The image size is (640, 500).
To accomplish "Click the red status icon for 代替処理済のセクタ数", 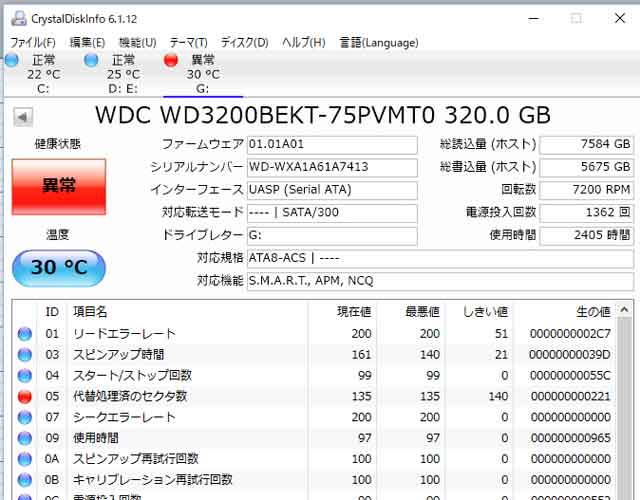I will (x=25, y=396).
